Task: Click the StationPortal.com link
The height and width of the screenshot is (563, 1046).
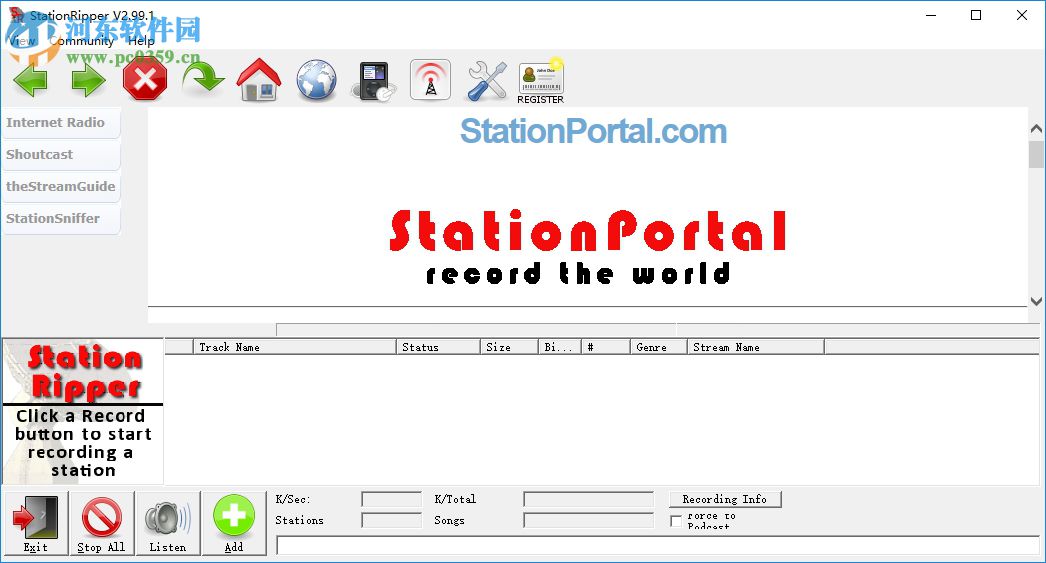Action: pyautogui.click(x=593, y=131)
